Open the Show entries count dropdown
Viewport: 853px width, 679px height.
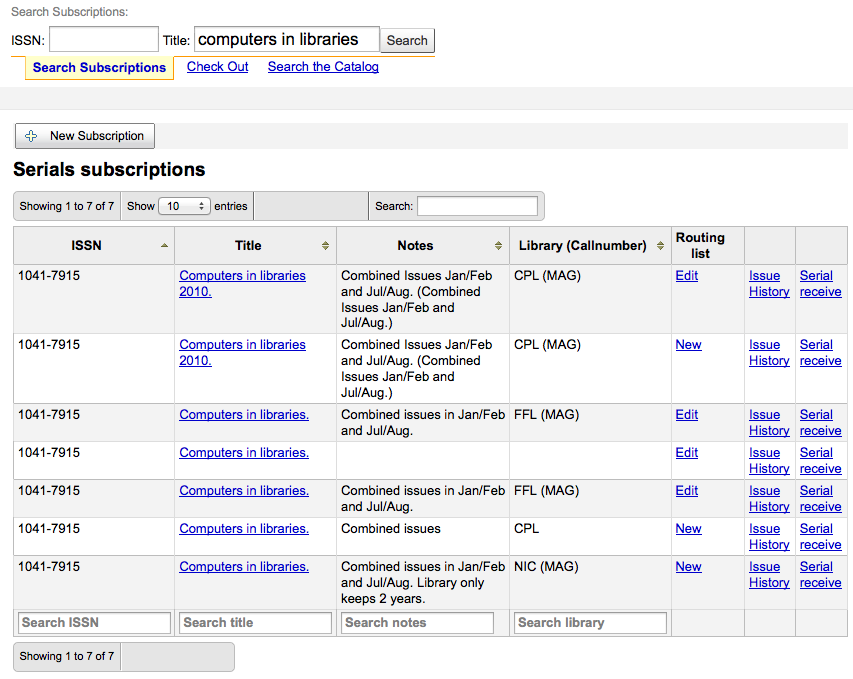coord(184,206)
